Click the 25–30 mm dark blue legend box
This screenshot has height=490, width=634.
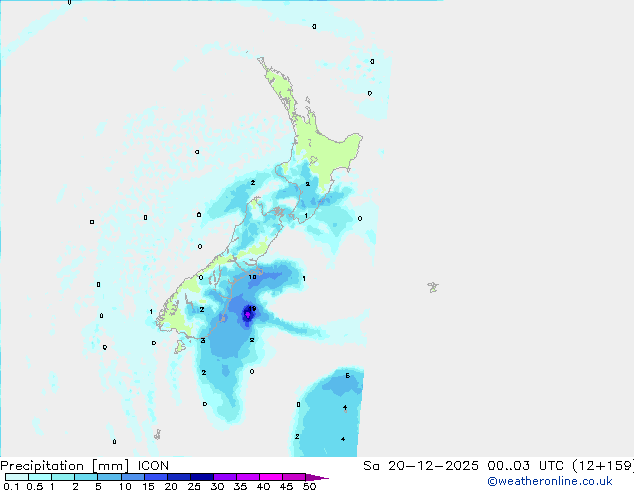coord(202,477)
